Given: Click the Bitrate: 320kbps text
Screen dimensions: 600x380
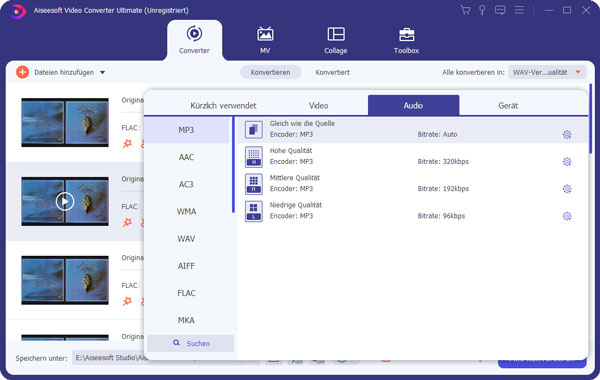Looking at the screenshot, I should (x=443, y=161).
